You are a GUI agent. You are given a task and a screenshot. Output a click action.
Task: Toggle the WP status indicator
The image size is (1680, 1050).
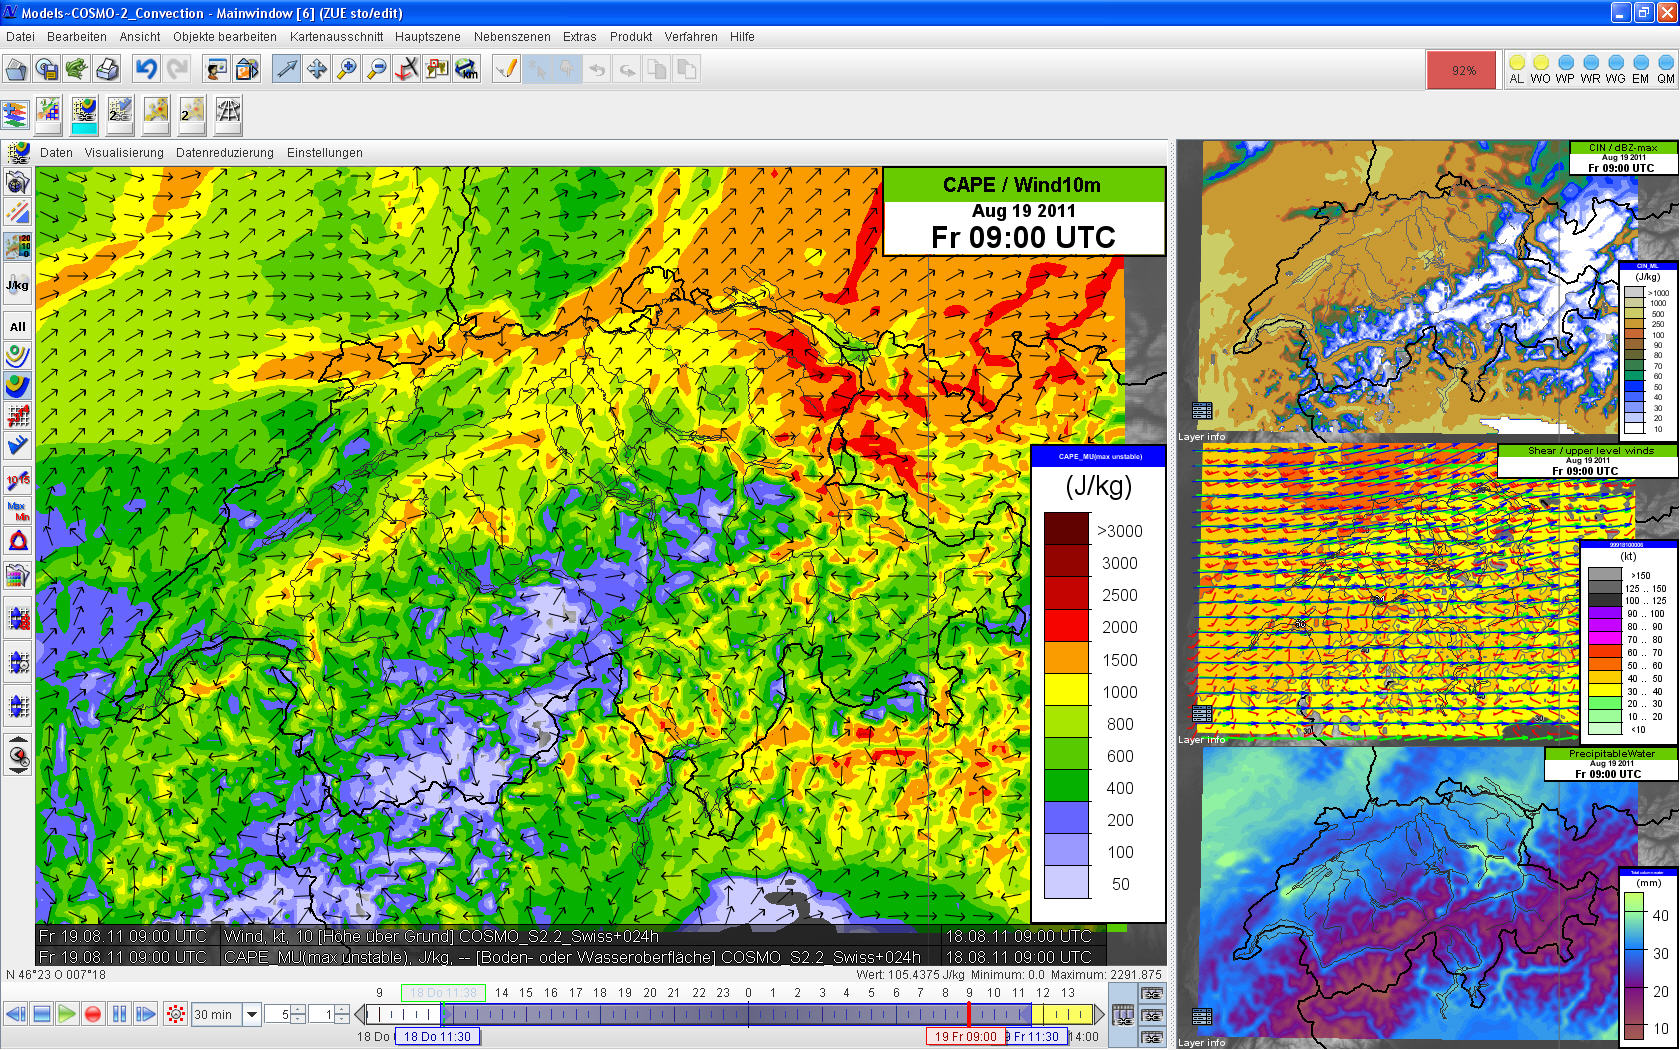click(x=1565, y=70)
